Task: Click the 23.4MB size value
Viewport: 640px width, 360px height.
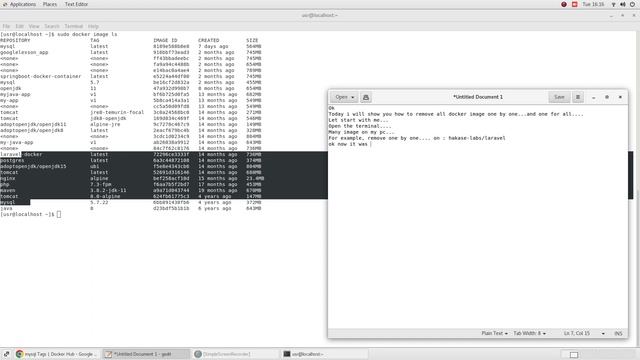Action: (255, 178)
